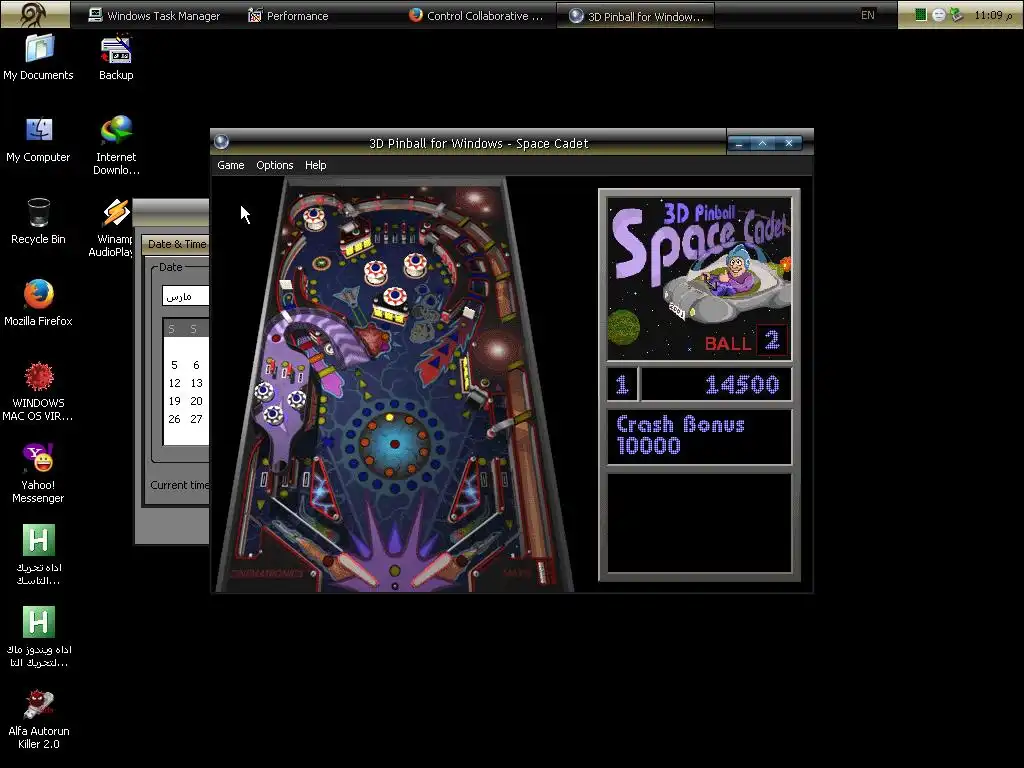Select day 27 in the calendar
Image resolution: width=1024 pixels, height=768 pixels.
point(196,419)
